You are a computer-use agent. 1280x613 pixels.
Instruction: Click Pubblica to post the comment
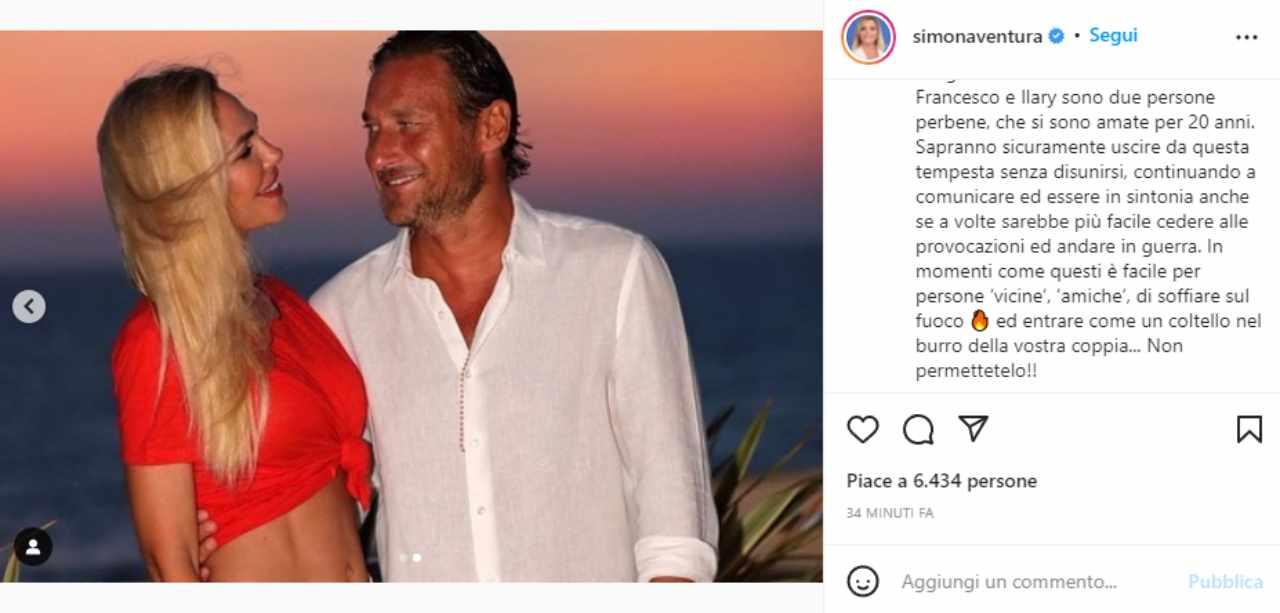pyautogui.click(x=1225, y=581)
